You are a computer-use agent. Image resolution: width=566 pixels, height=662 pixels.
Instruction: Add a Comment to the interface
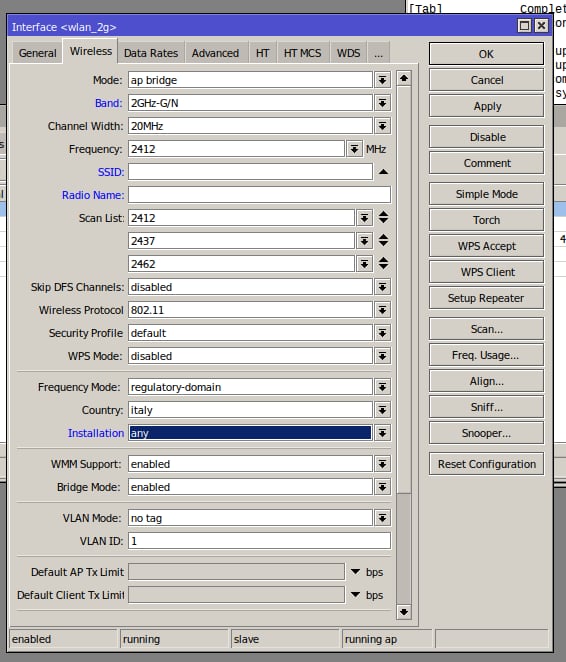pos(486,163)
